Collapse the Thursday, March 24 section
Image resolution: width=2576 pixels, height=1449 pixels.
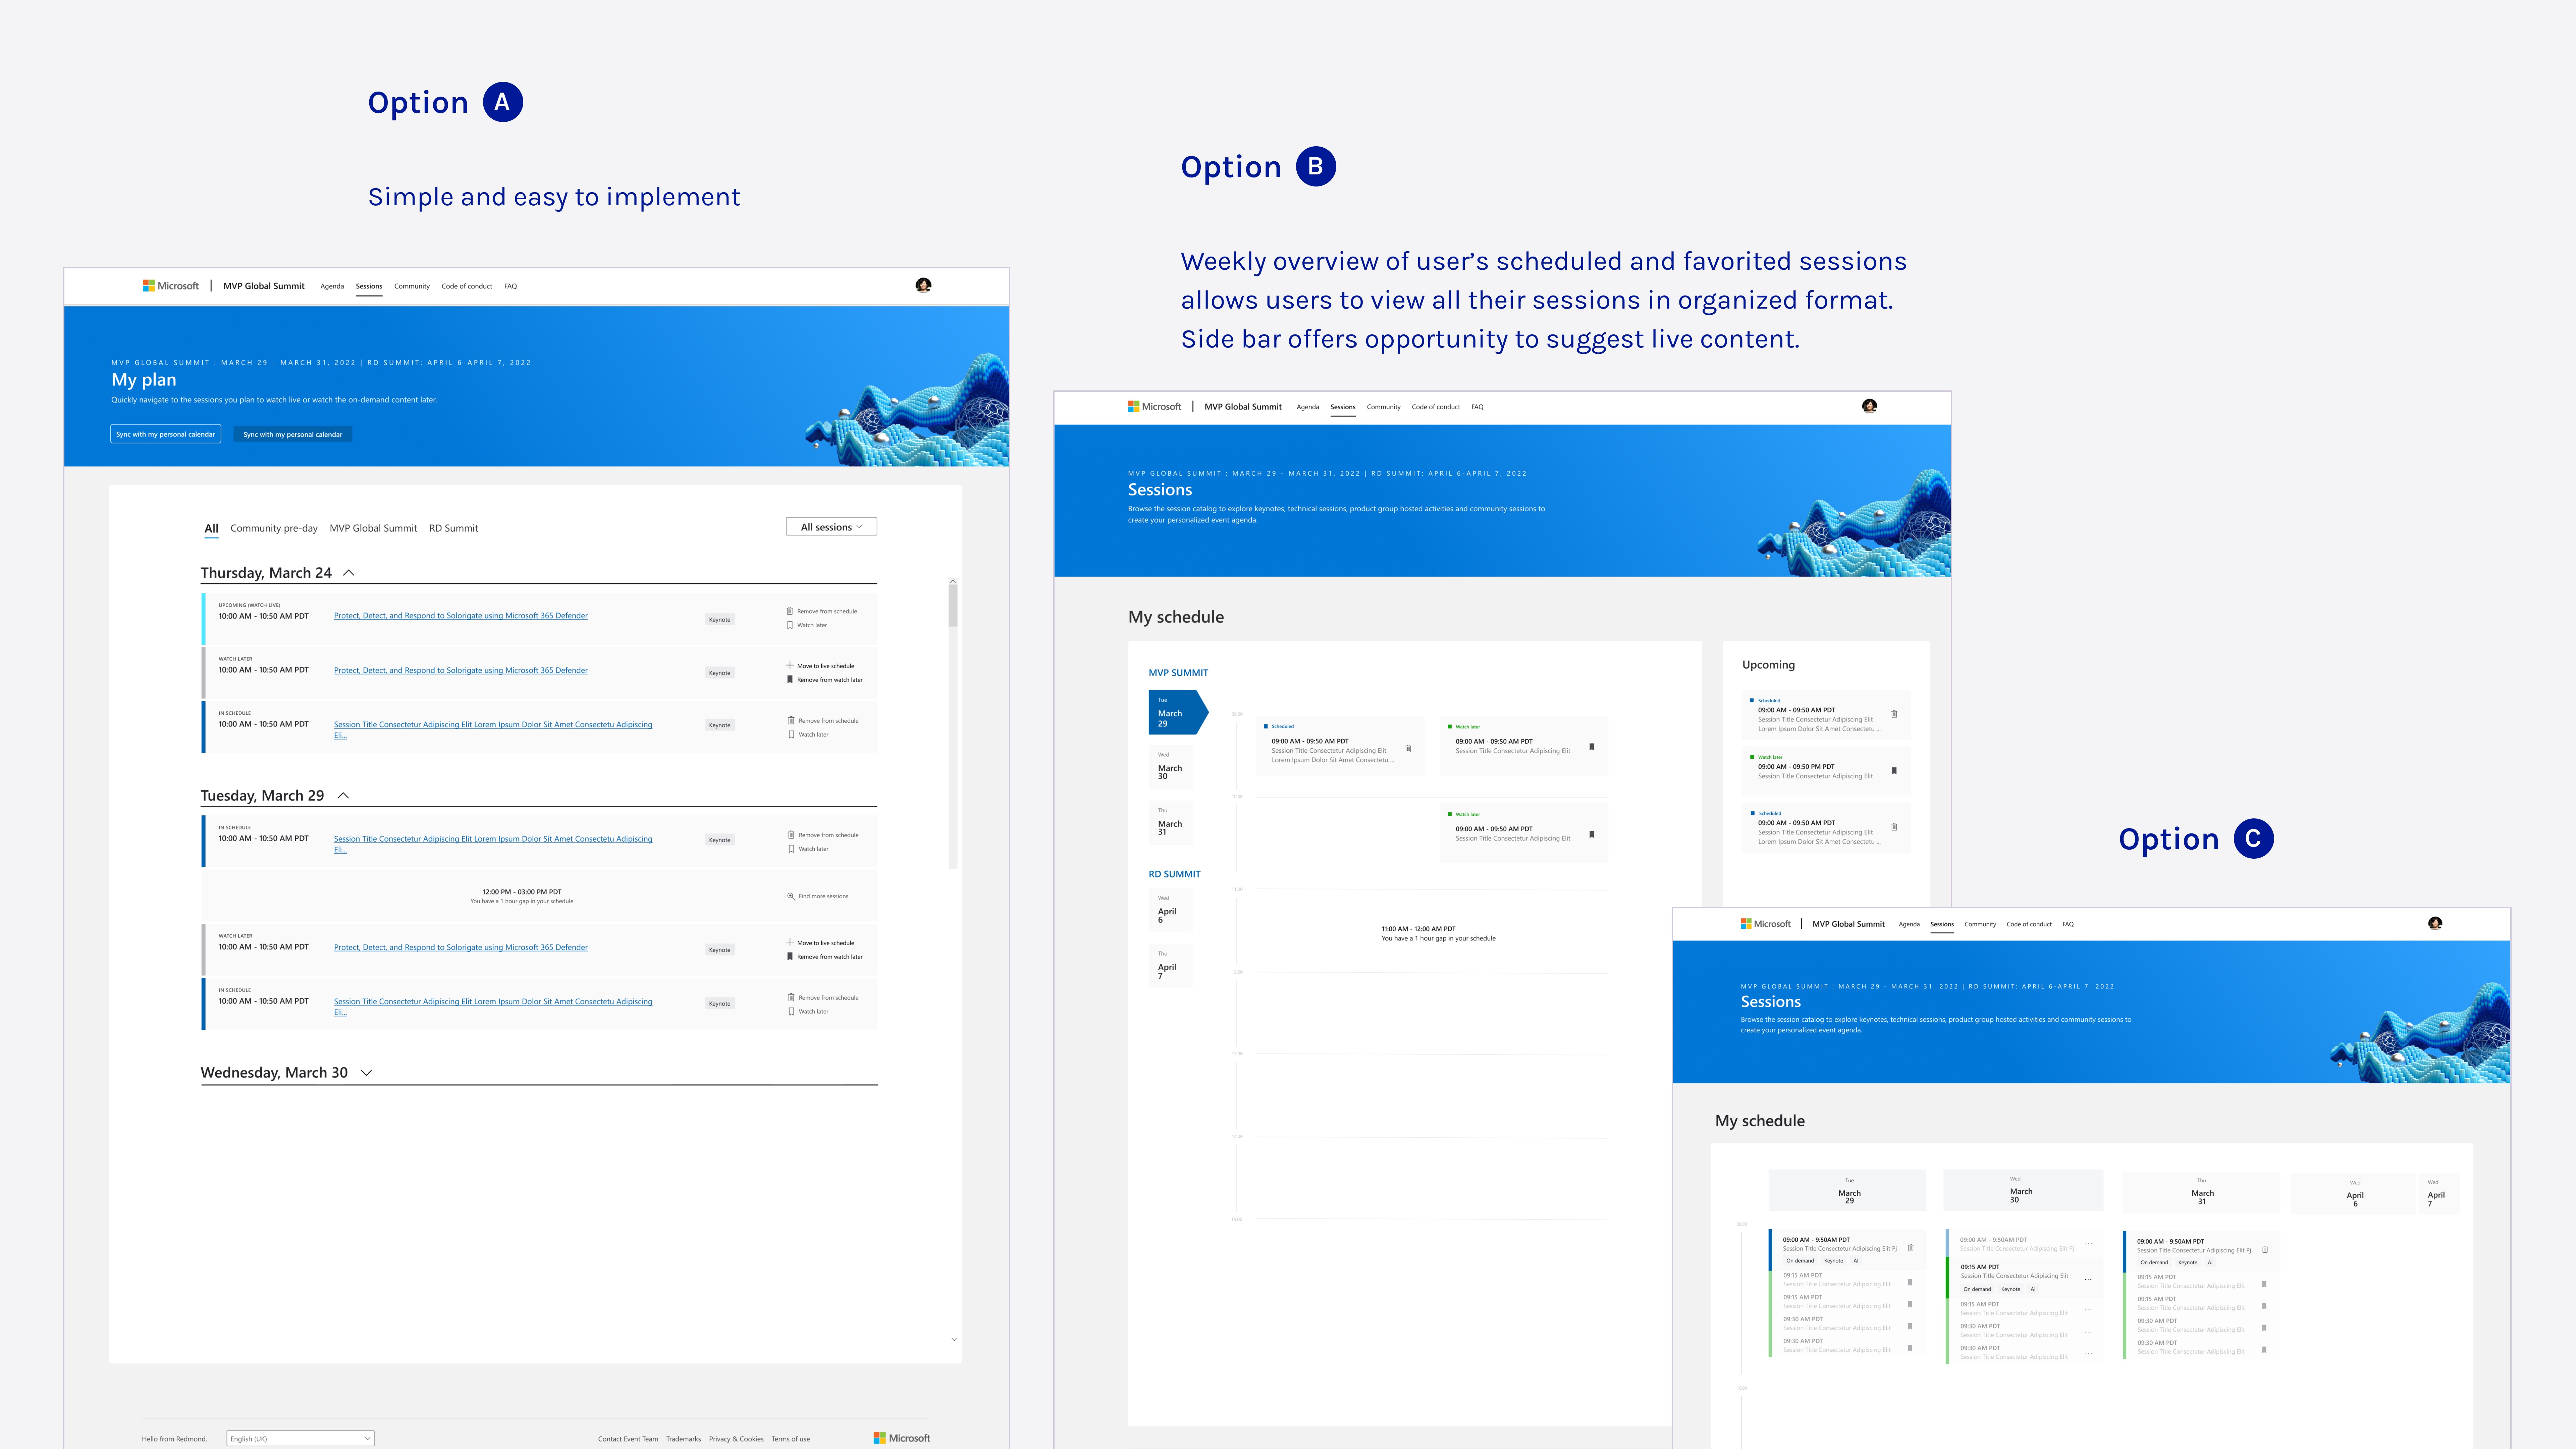(349, 573)
